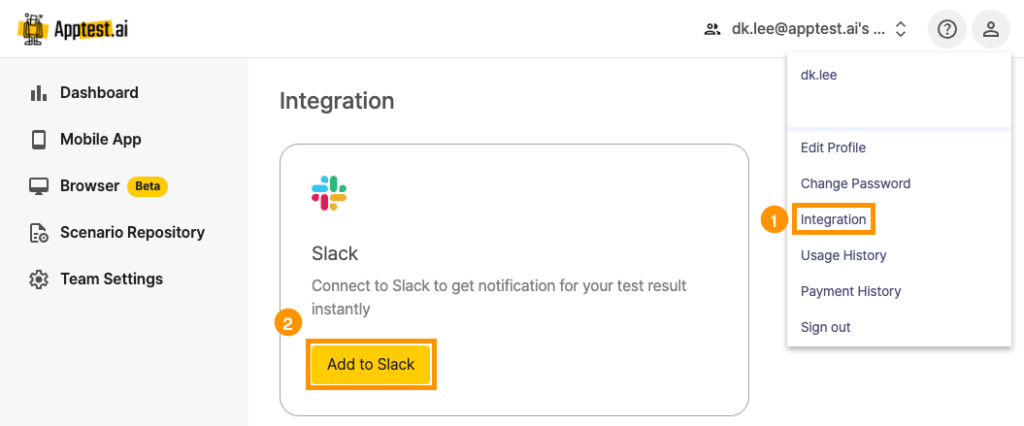This screenshot has height=426, width=1024.
Task: Click Sign out in the menu
Action: point(825,327)
